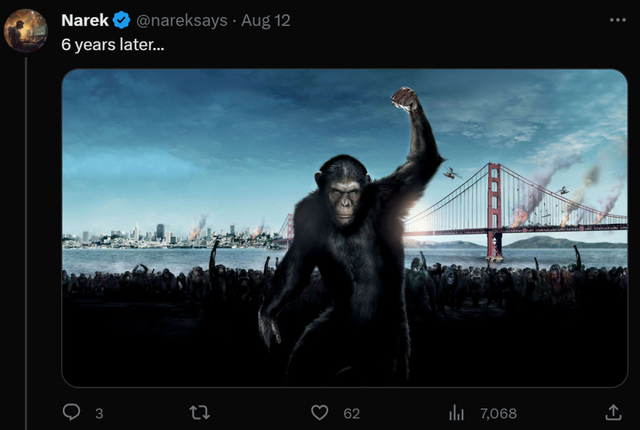Image resolution: width=640 pixels, height=430 pixels.
Task: Visit the @nareksays handle
Action: [181, 20]
